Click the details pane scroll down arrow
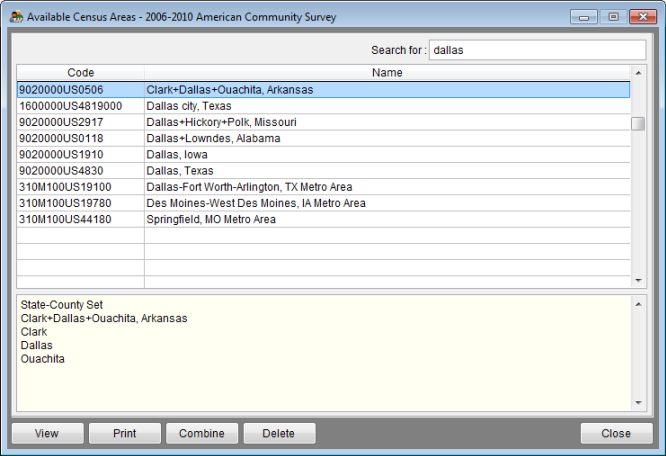This screenshot has width=666, height=456. pyautogui.click(x=638, y=403)
